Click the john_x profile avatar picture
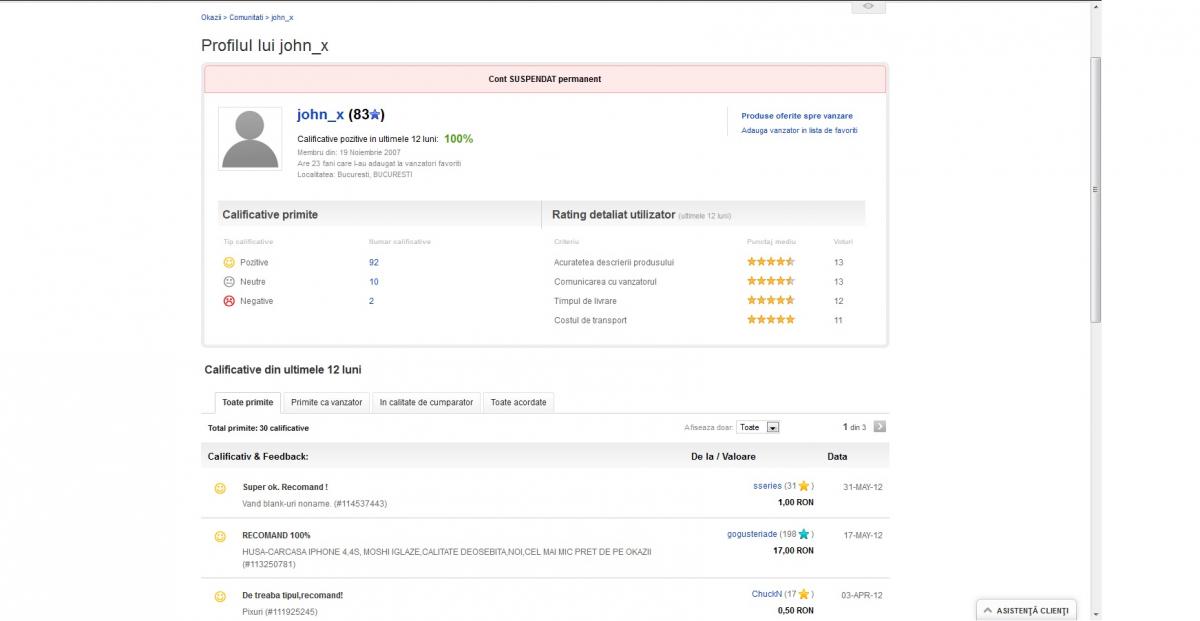Image resolution: width=1200 pixels, height=621 pixels. pos(250,139)
